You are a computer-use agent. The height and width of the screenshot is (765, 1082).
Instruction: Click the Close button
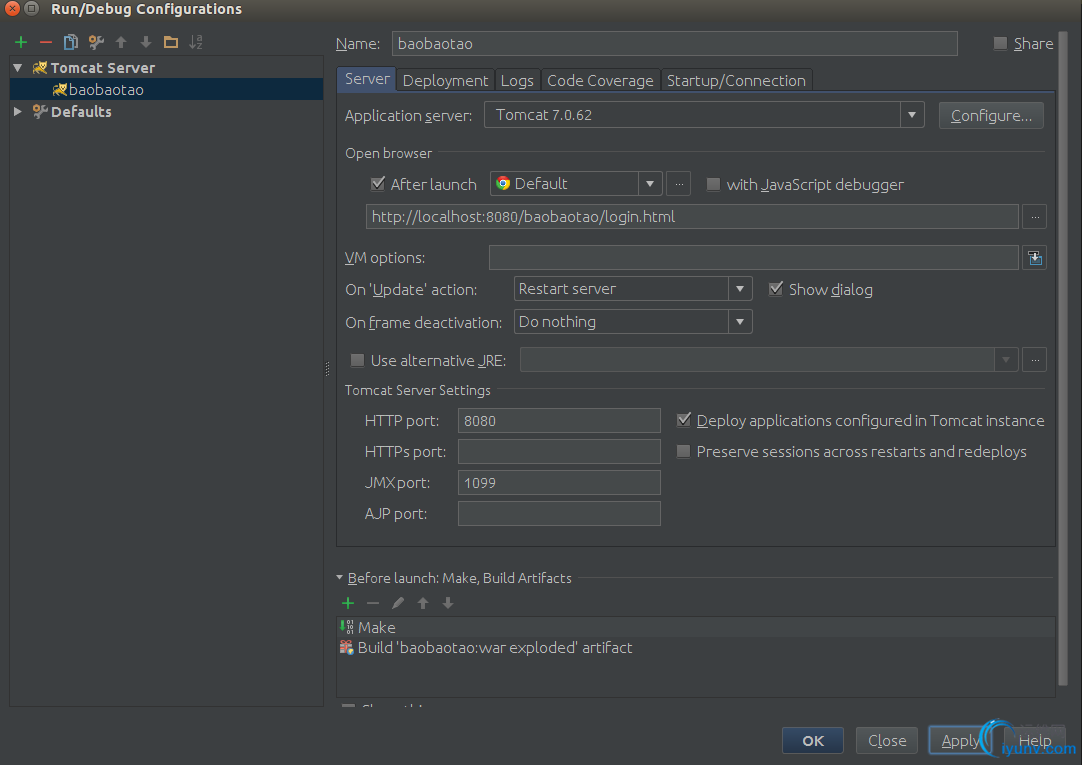pos(887,741)
